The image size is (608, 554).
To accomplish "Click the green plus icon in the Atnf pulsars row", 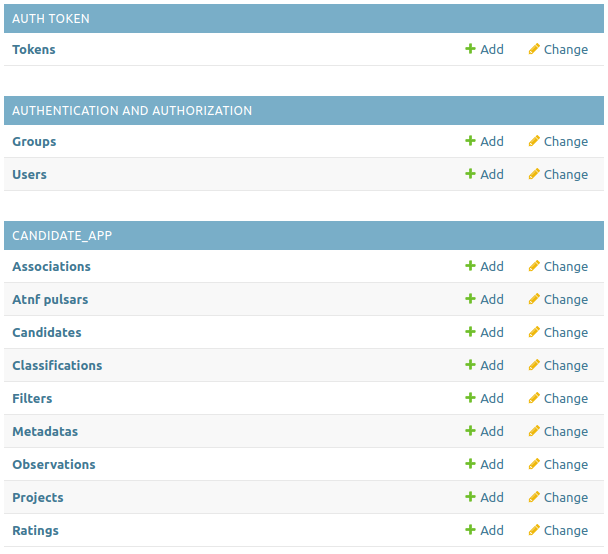I will [x=470, y=299].
